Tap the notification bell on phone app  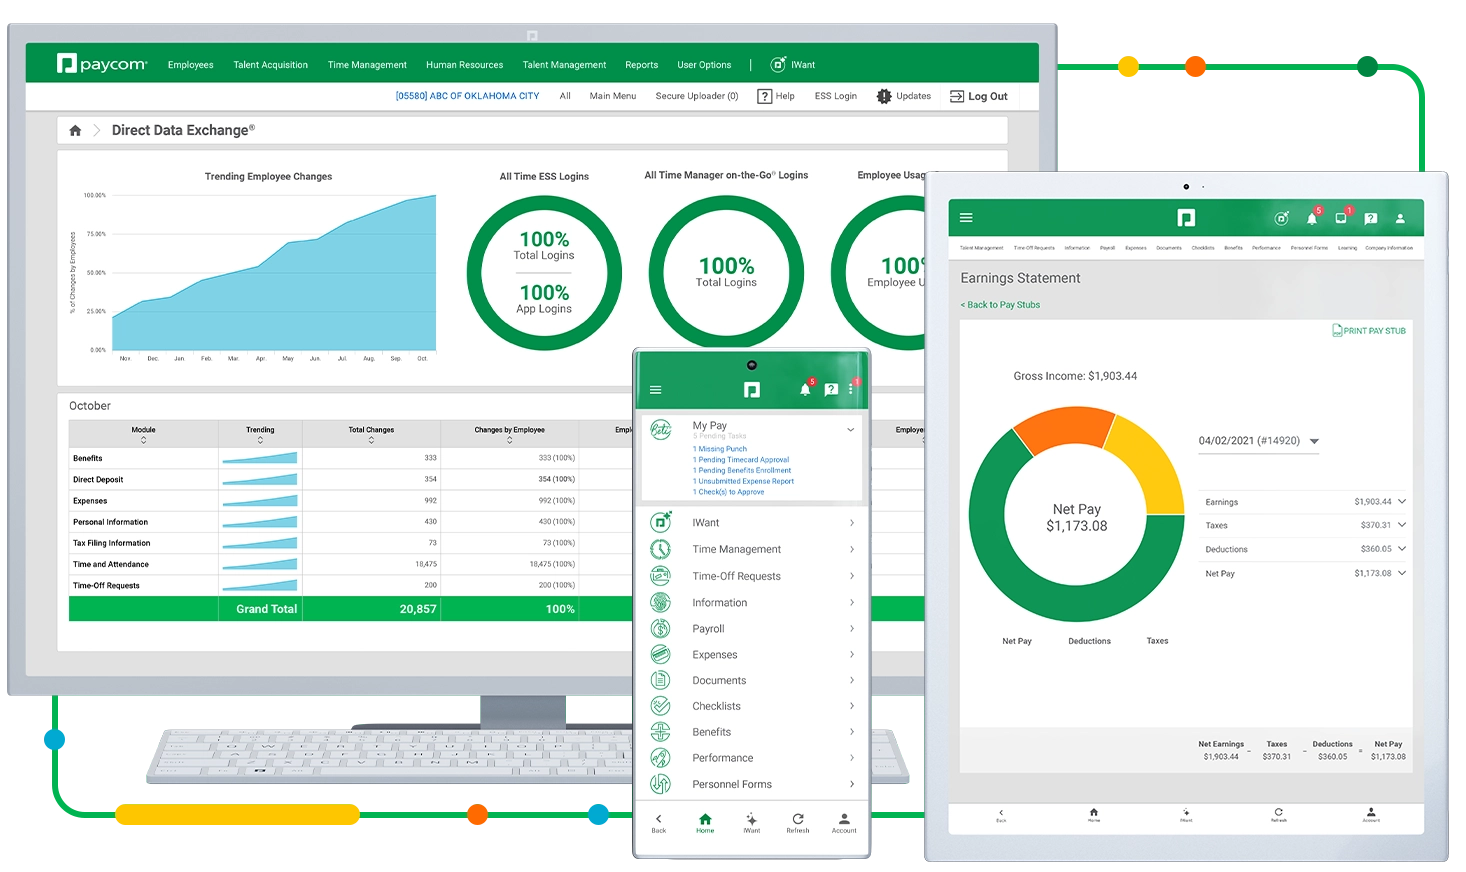tap(805, 390)
